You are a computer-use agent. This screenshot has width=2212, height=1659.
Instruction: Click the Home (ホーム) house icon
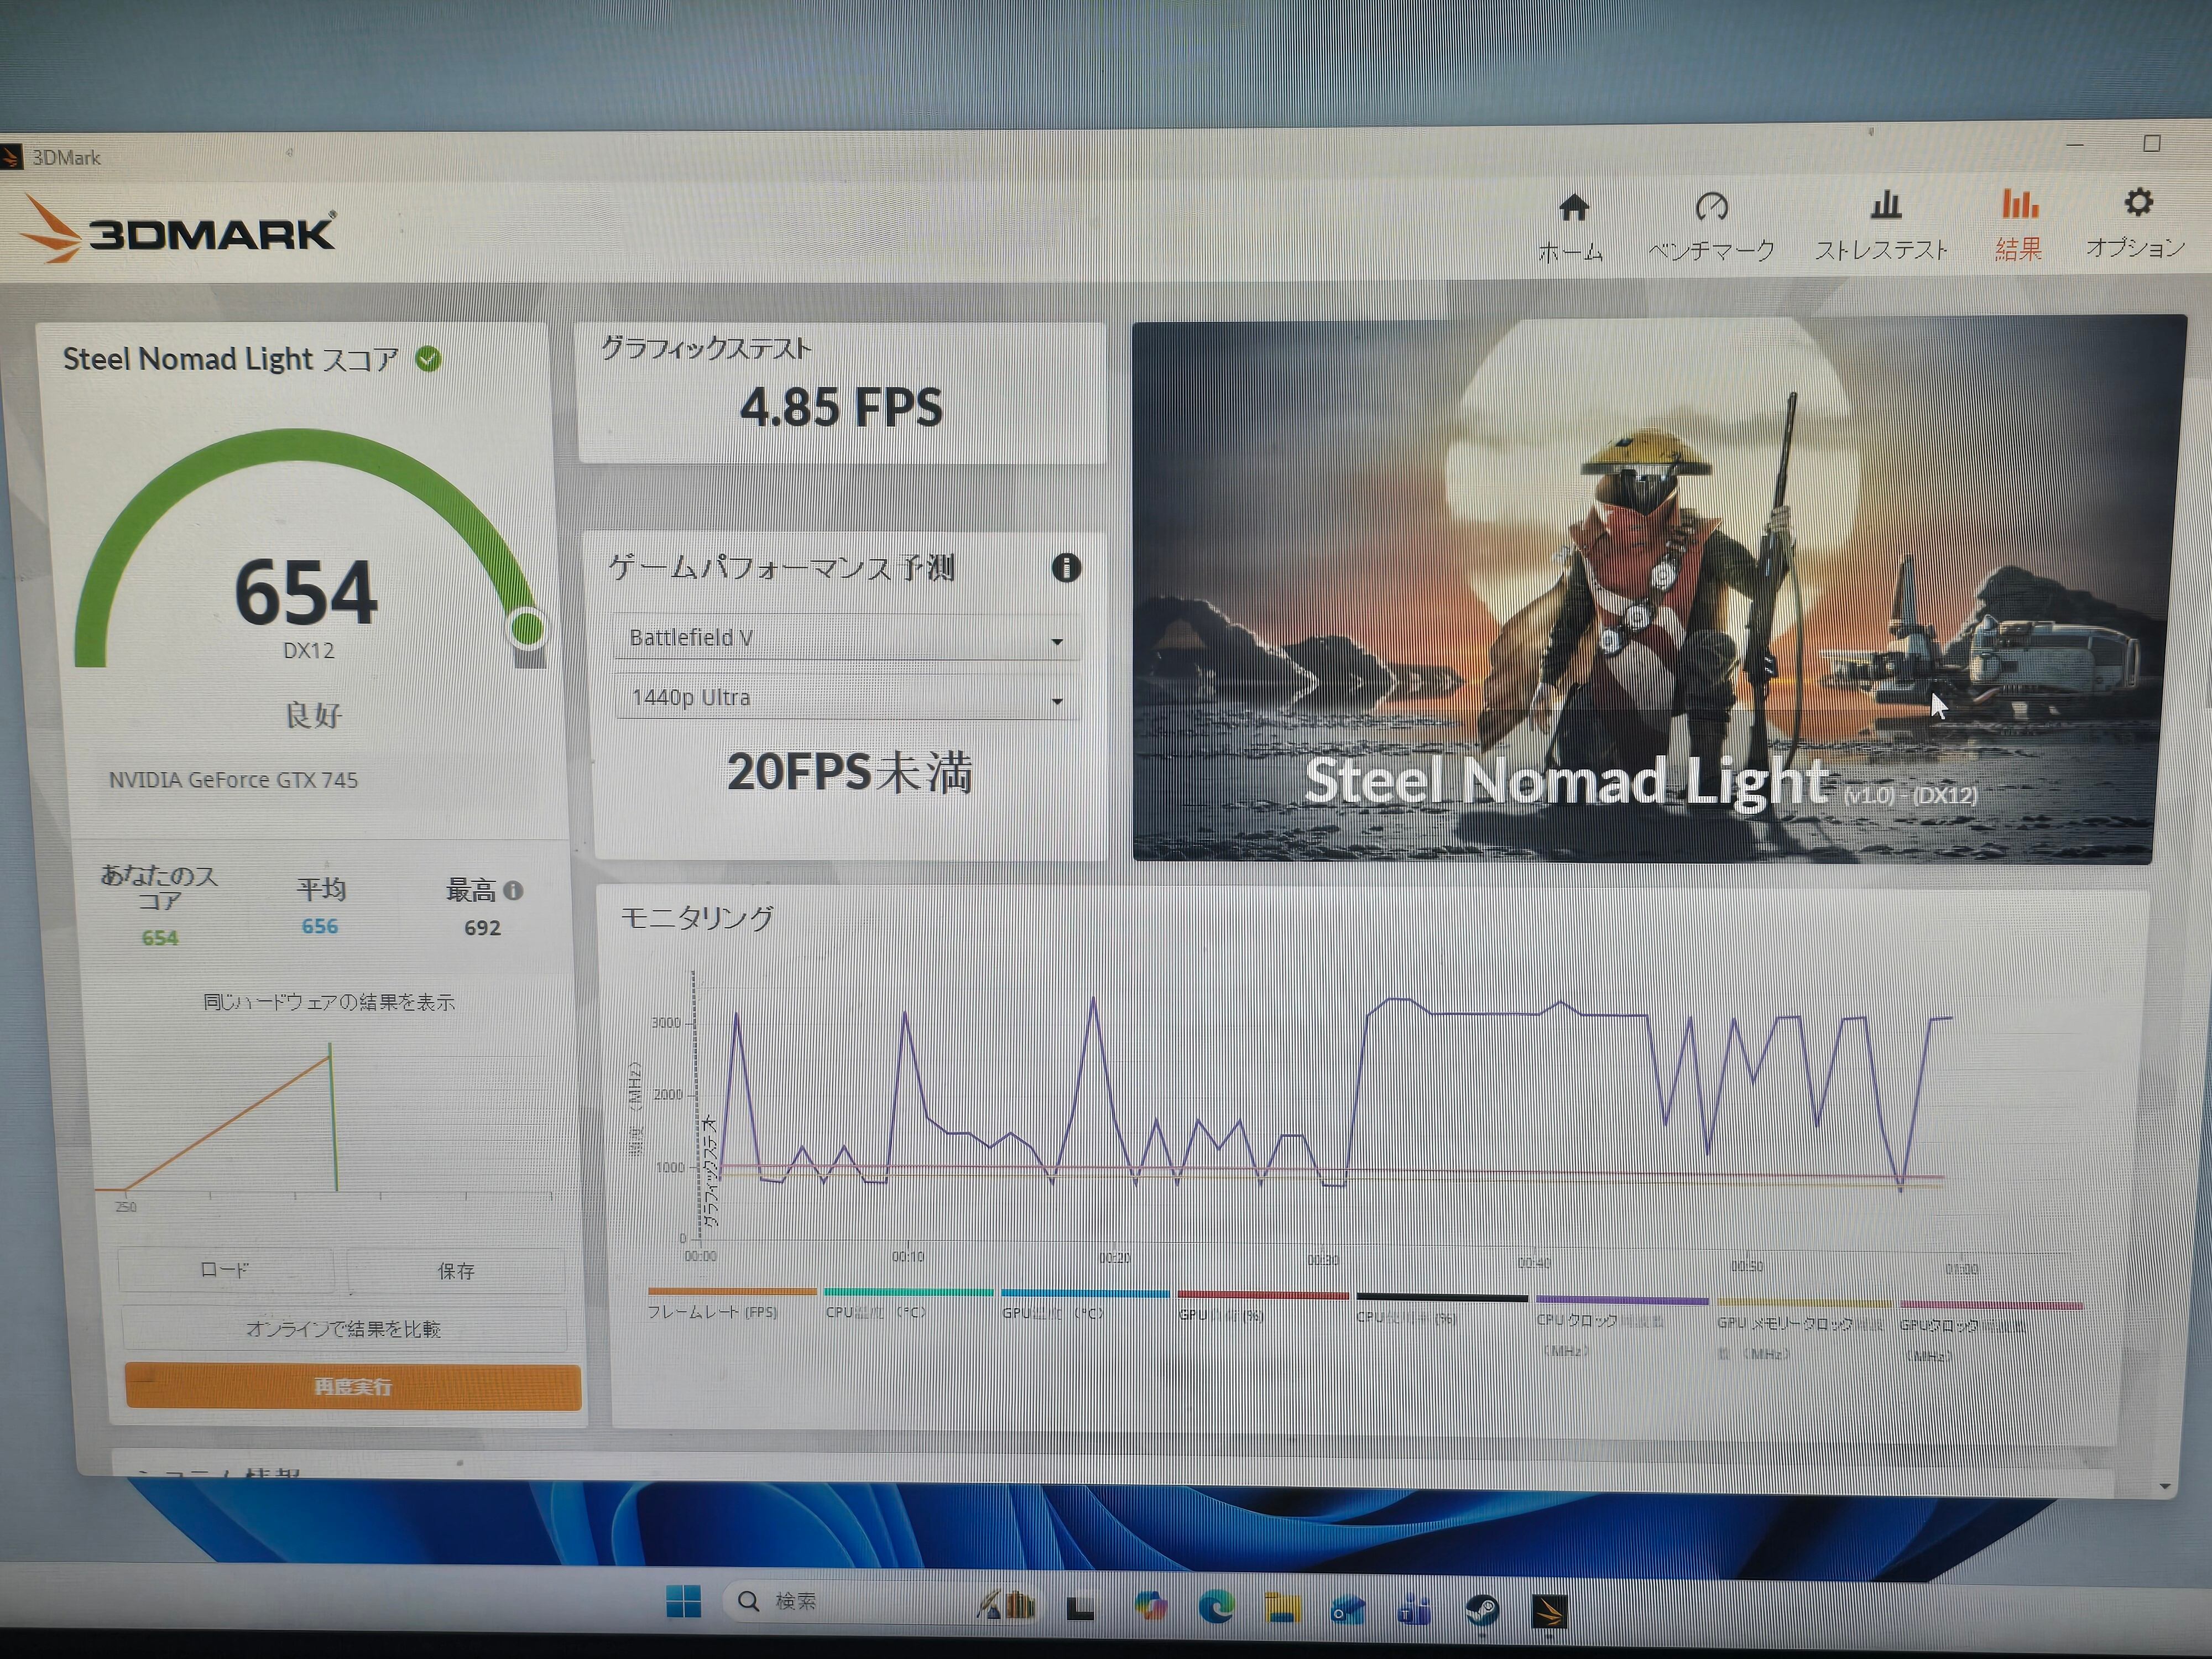[x=1573, y=208]
